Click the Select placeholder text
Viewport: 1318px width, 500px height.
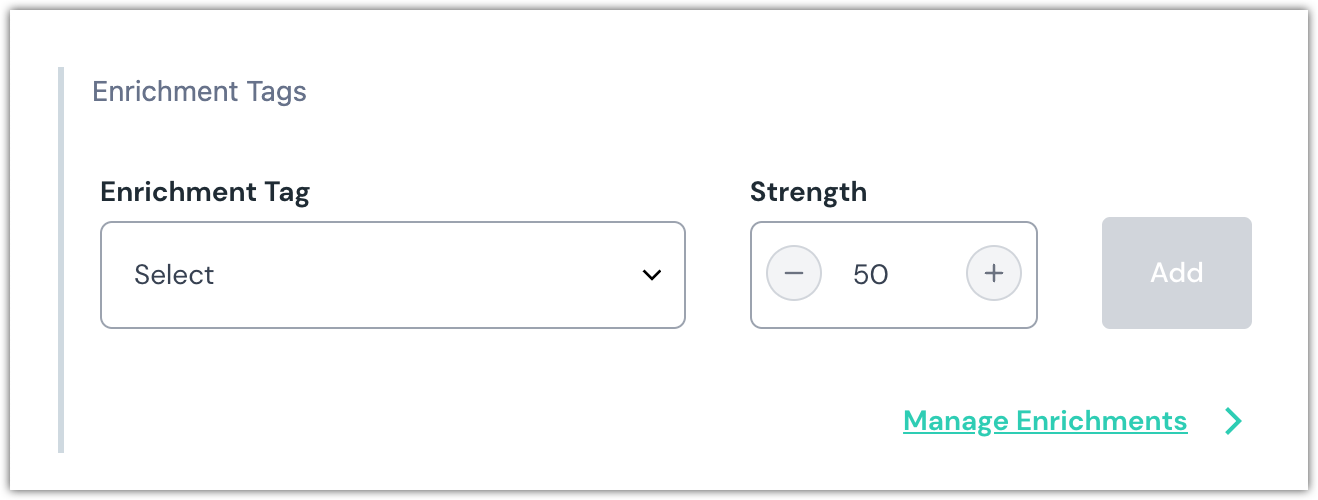pos(175,275)
